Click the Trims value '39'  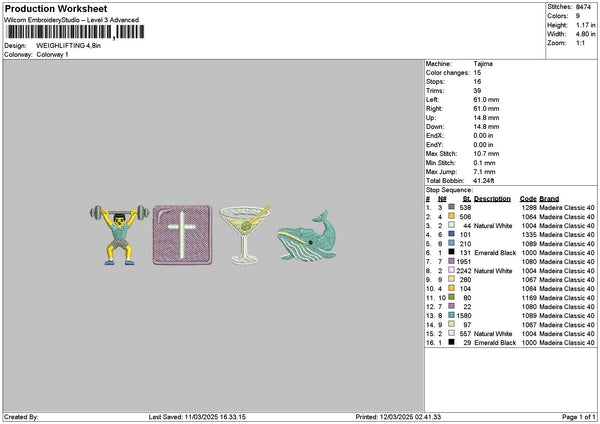(477, 91)
